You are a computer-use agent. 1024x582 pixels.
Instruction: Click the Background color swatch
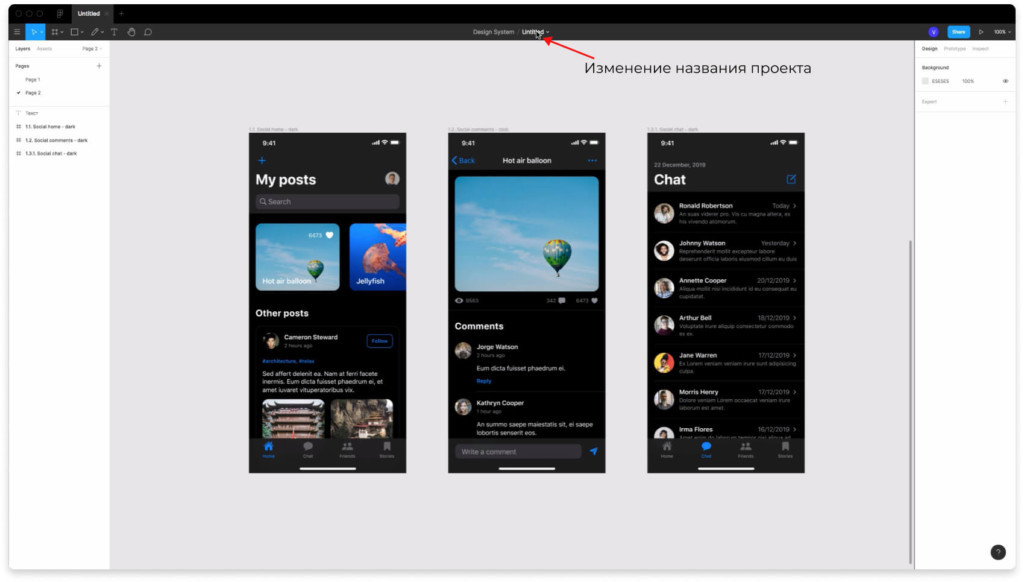[x=925, y=81]
